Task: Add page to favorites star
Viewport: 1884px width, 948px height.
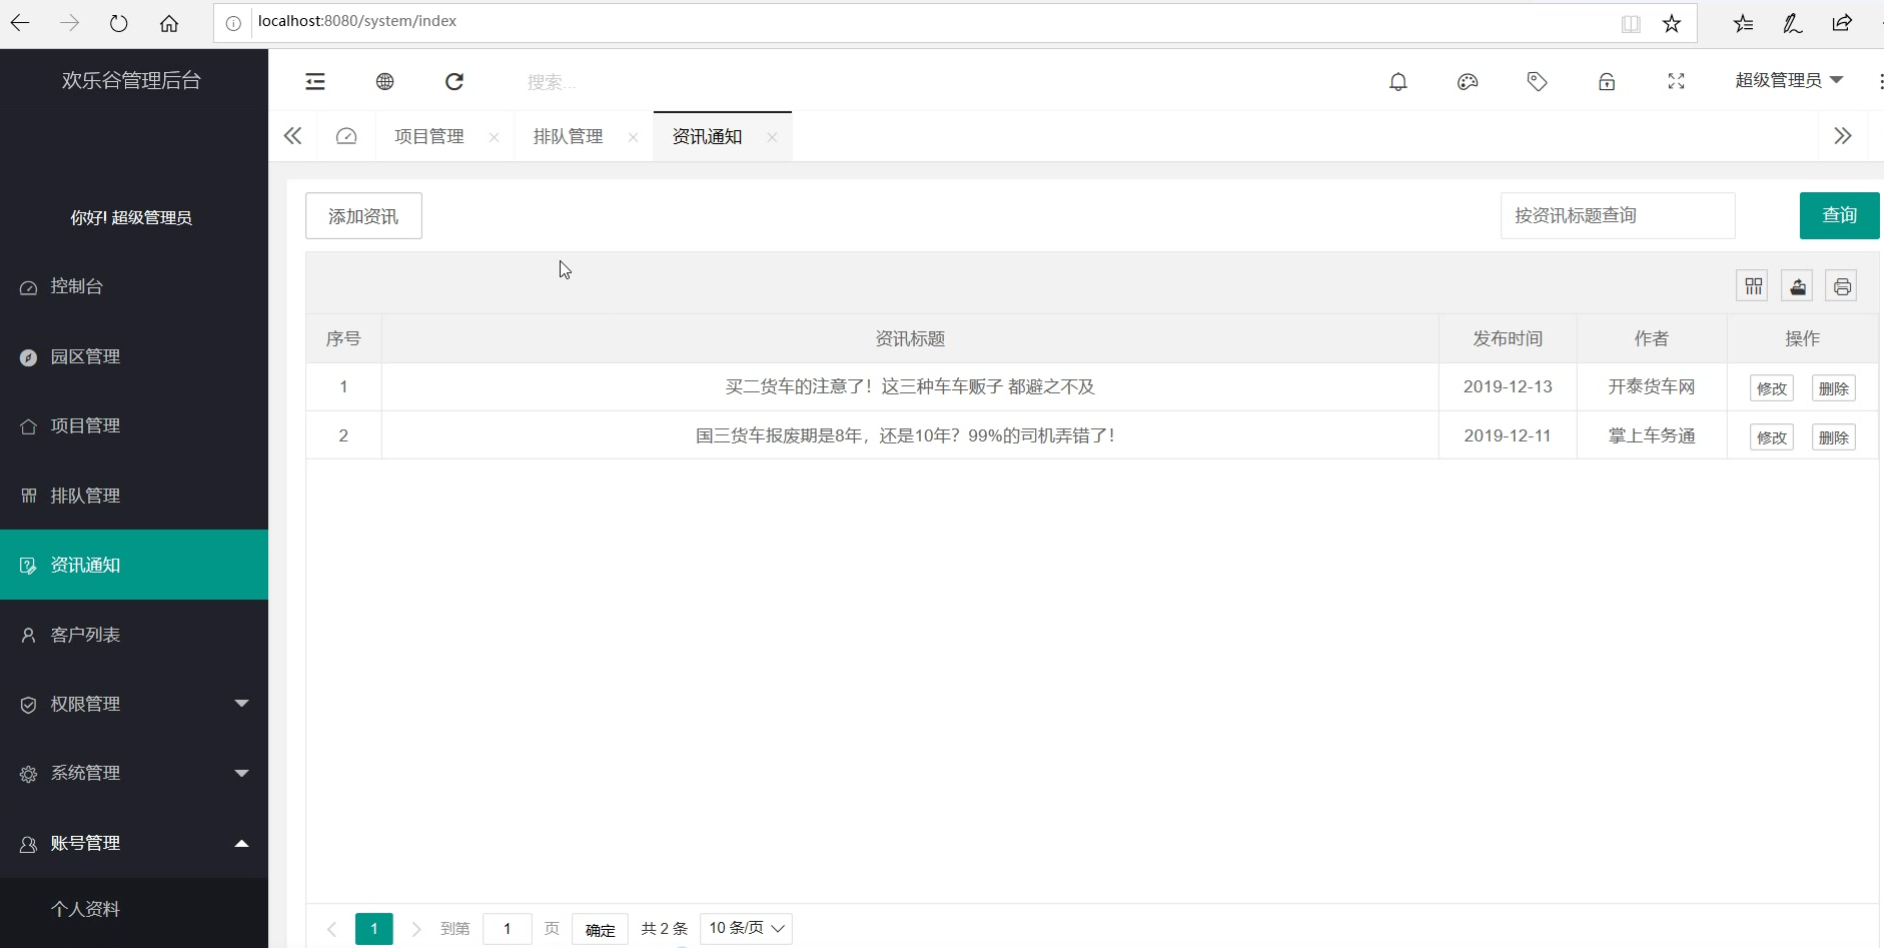Action: point(1672,24)
